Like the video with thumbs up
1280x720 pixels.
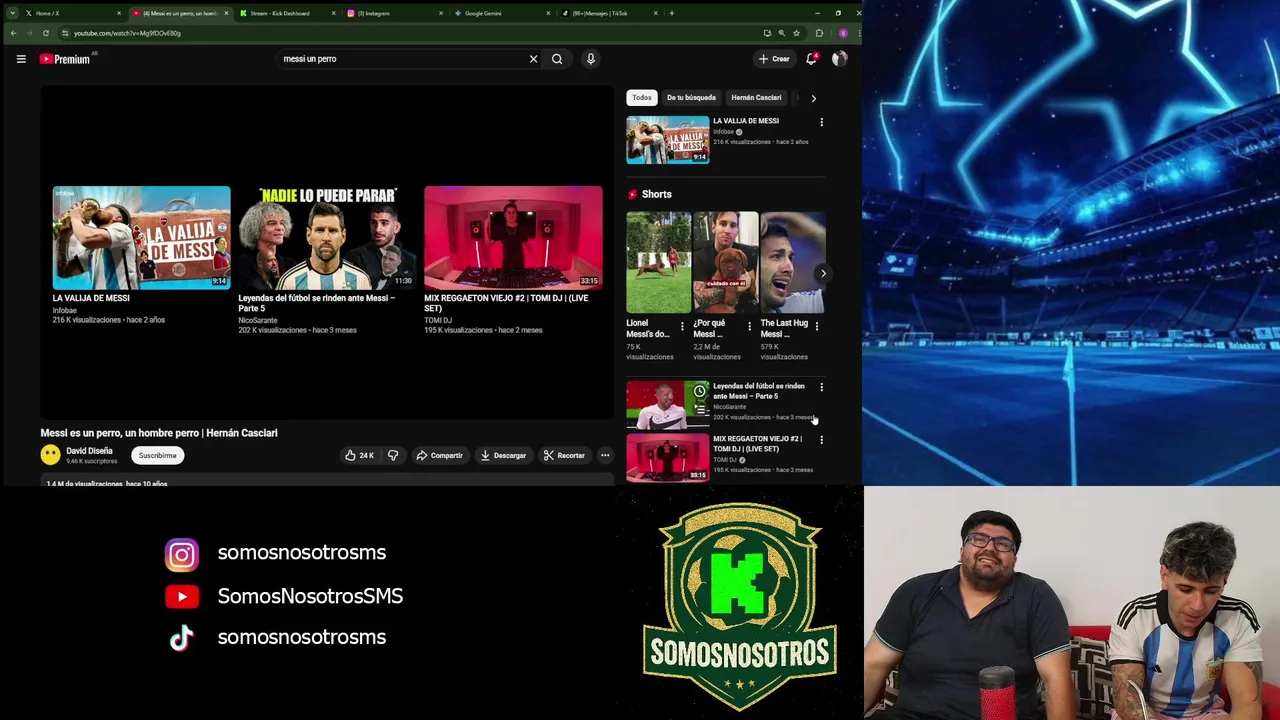click(x=350, y=456)
